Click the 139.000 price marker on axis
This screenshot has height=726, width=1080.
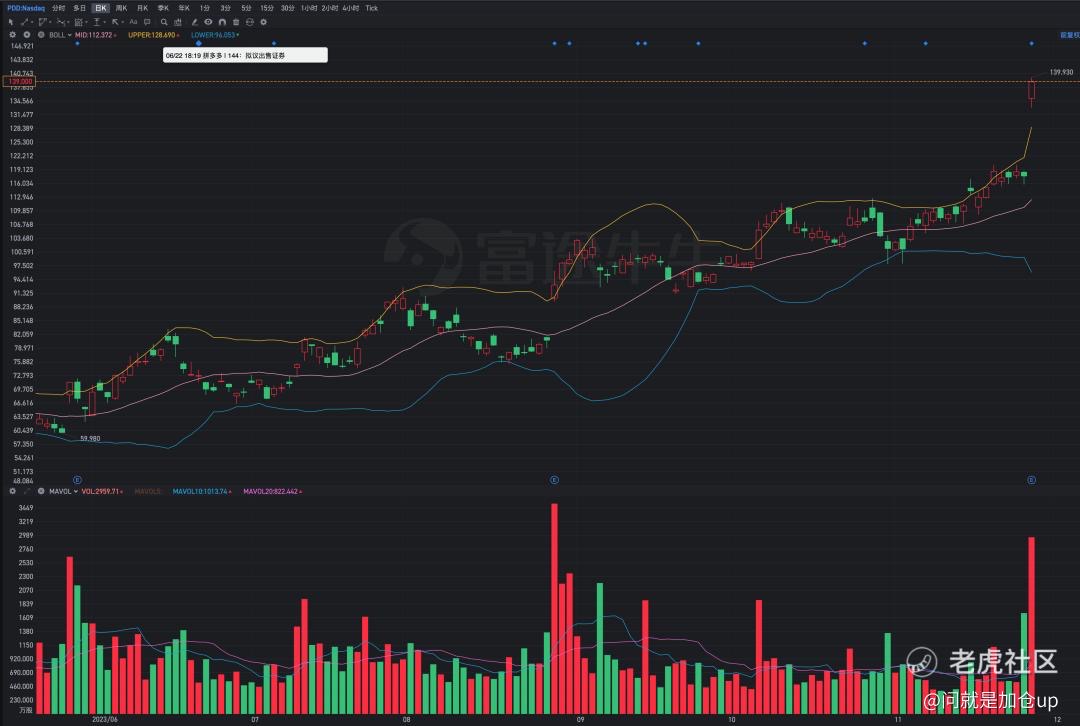[x=20, y=81]
